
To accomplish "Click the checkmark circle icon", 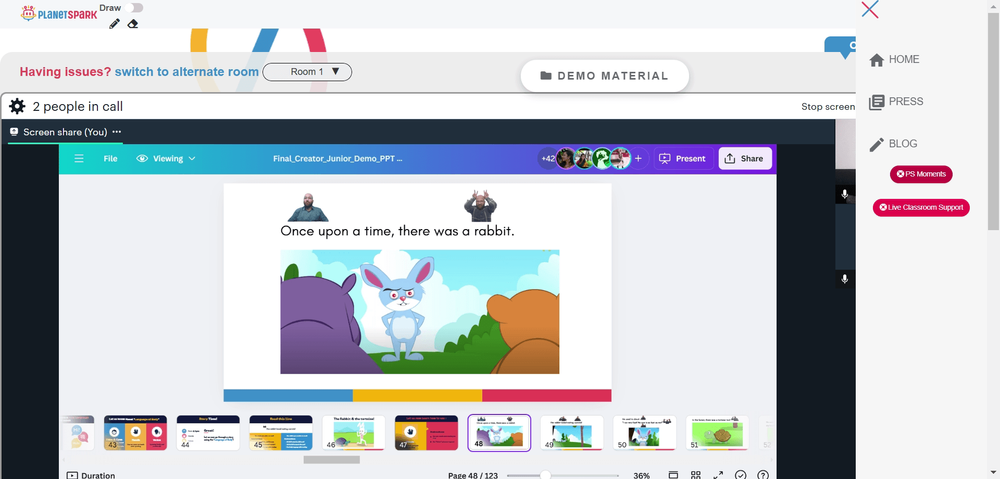I will click(x=740, y=475).
